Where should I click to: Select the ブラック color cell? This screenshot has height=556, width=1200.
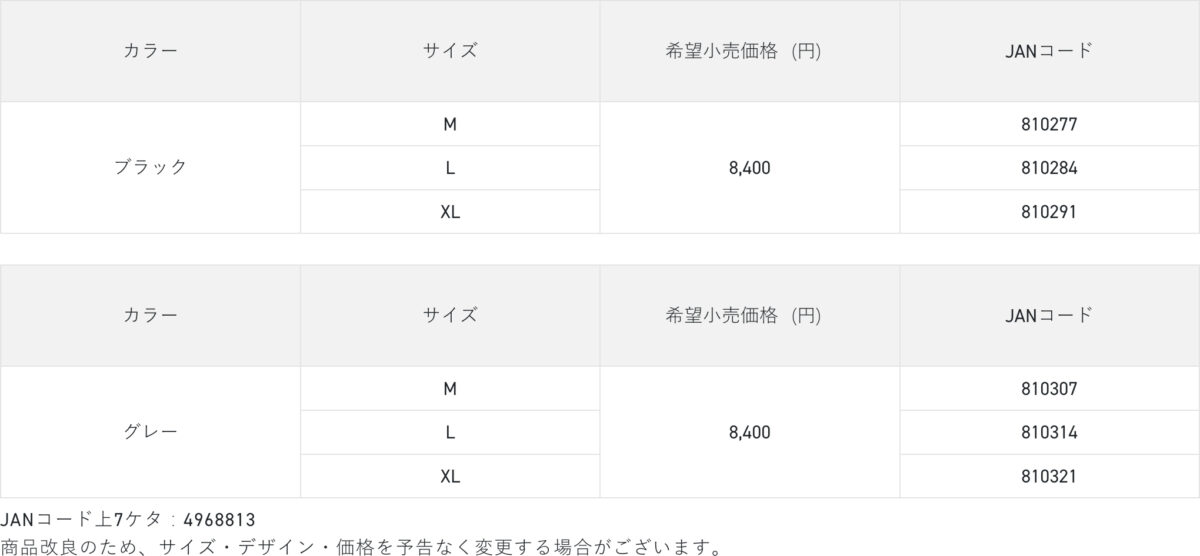pos(150,168)
